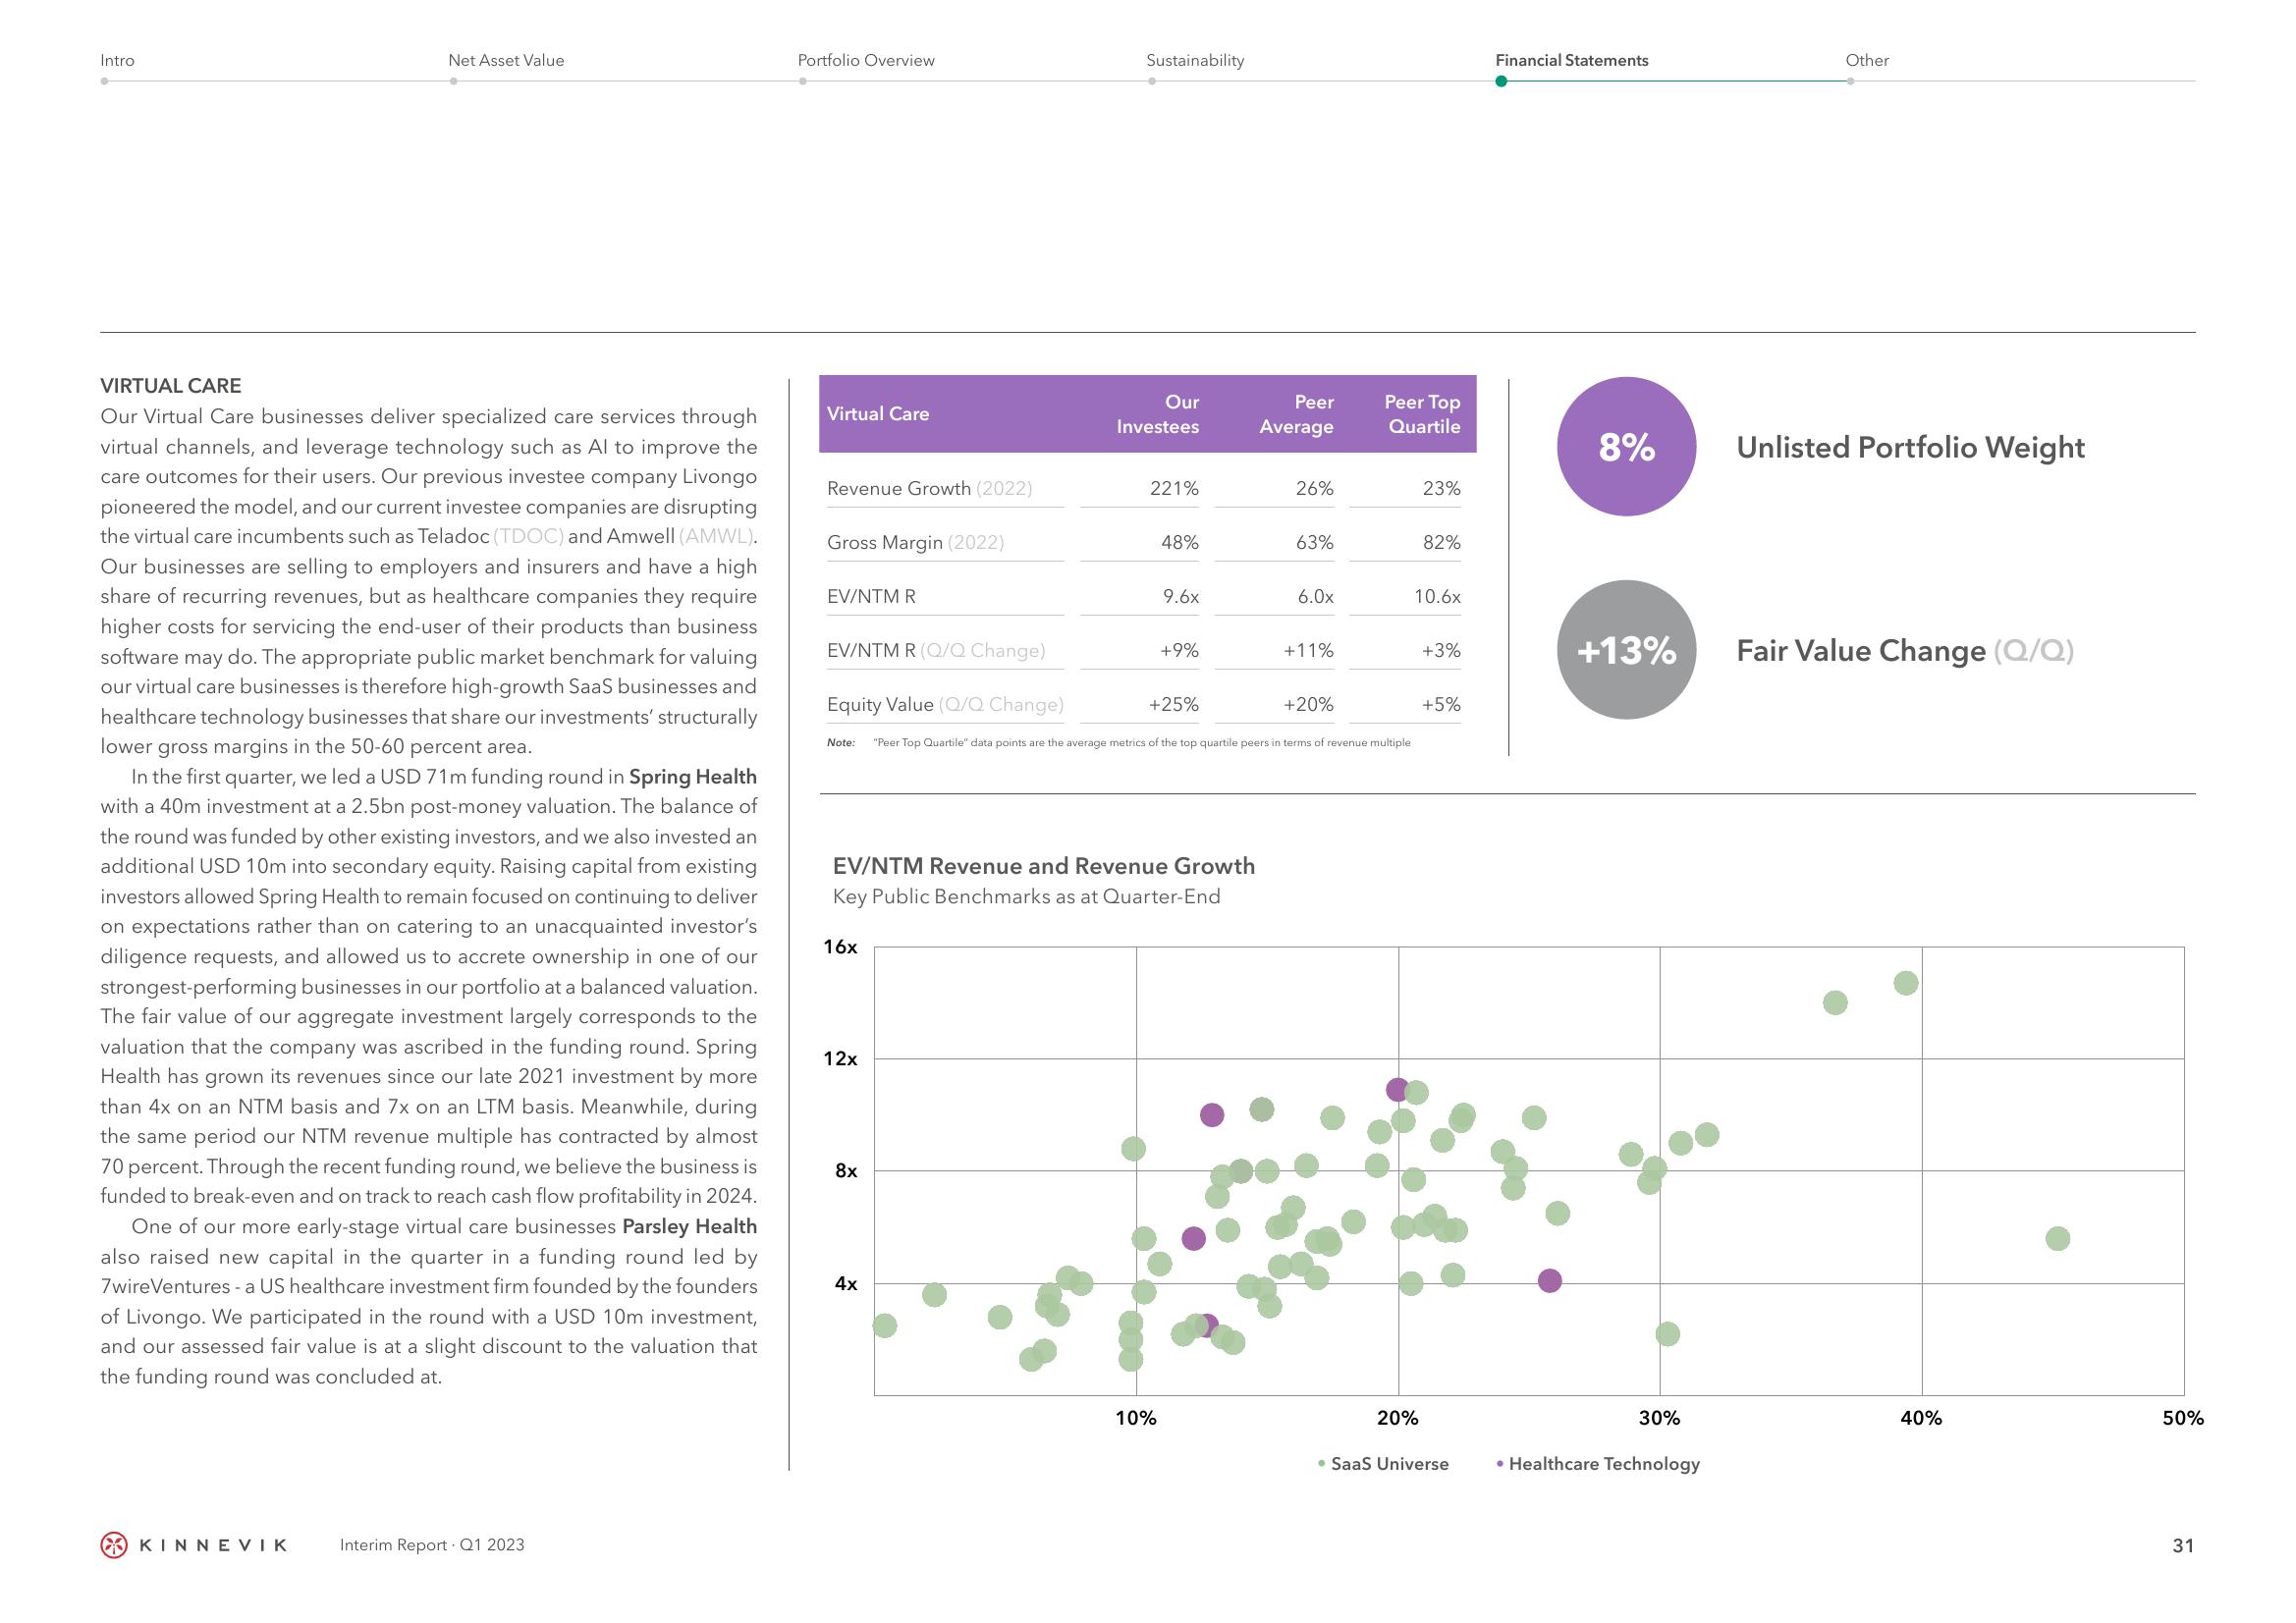Click the 10.6x EV/NTM R value
Screen dimensions: 2296x1623
(x=1437, y=596)
